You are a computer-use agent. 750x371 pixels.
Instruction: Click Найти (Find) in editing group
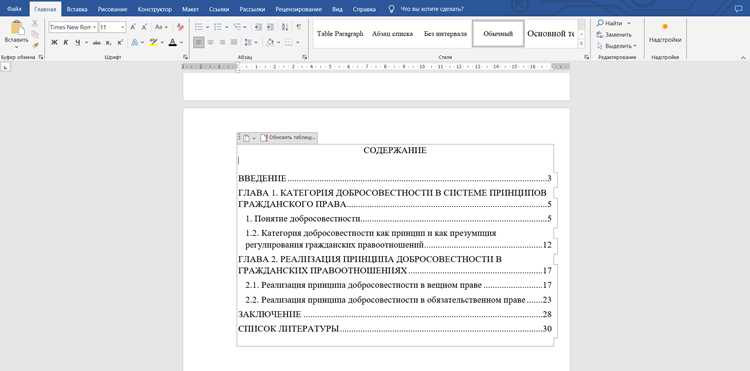click(609, 23)
